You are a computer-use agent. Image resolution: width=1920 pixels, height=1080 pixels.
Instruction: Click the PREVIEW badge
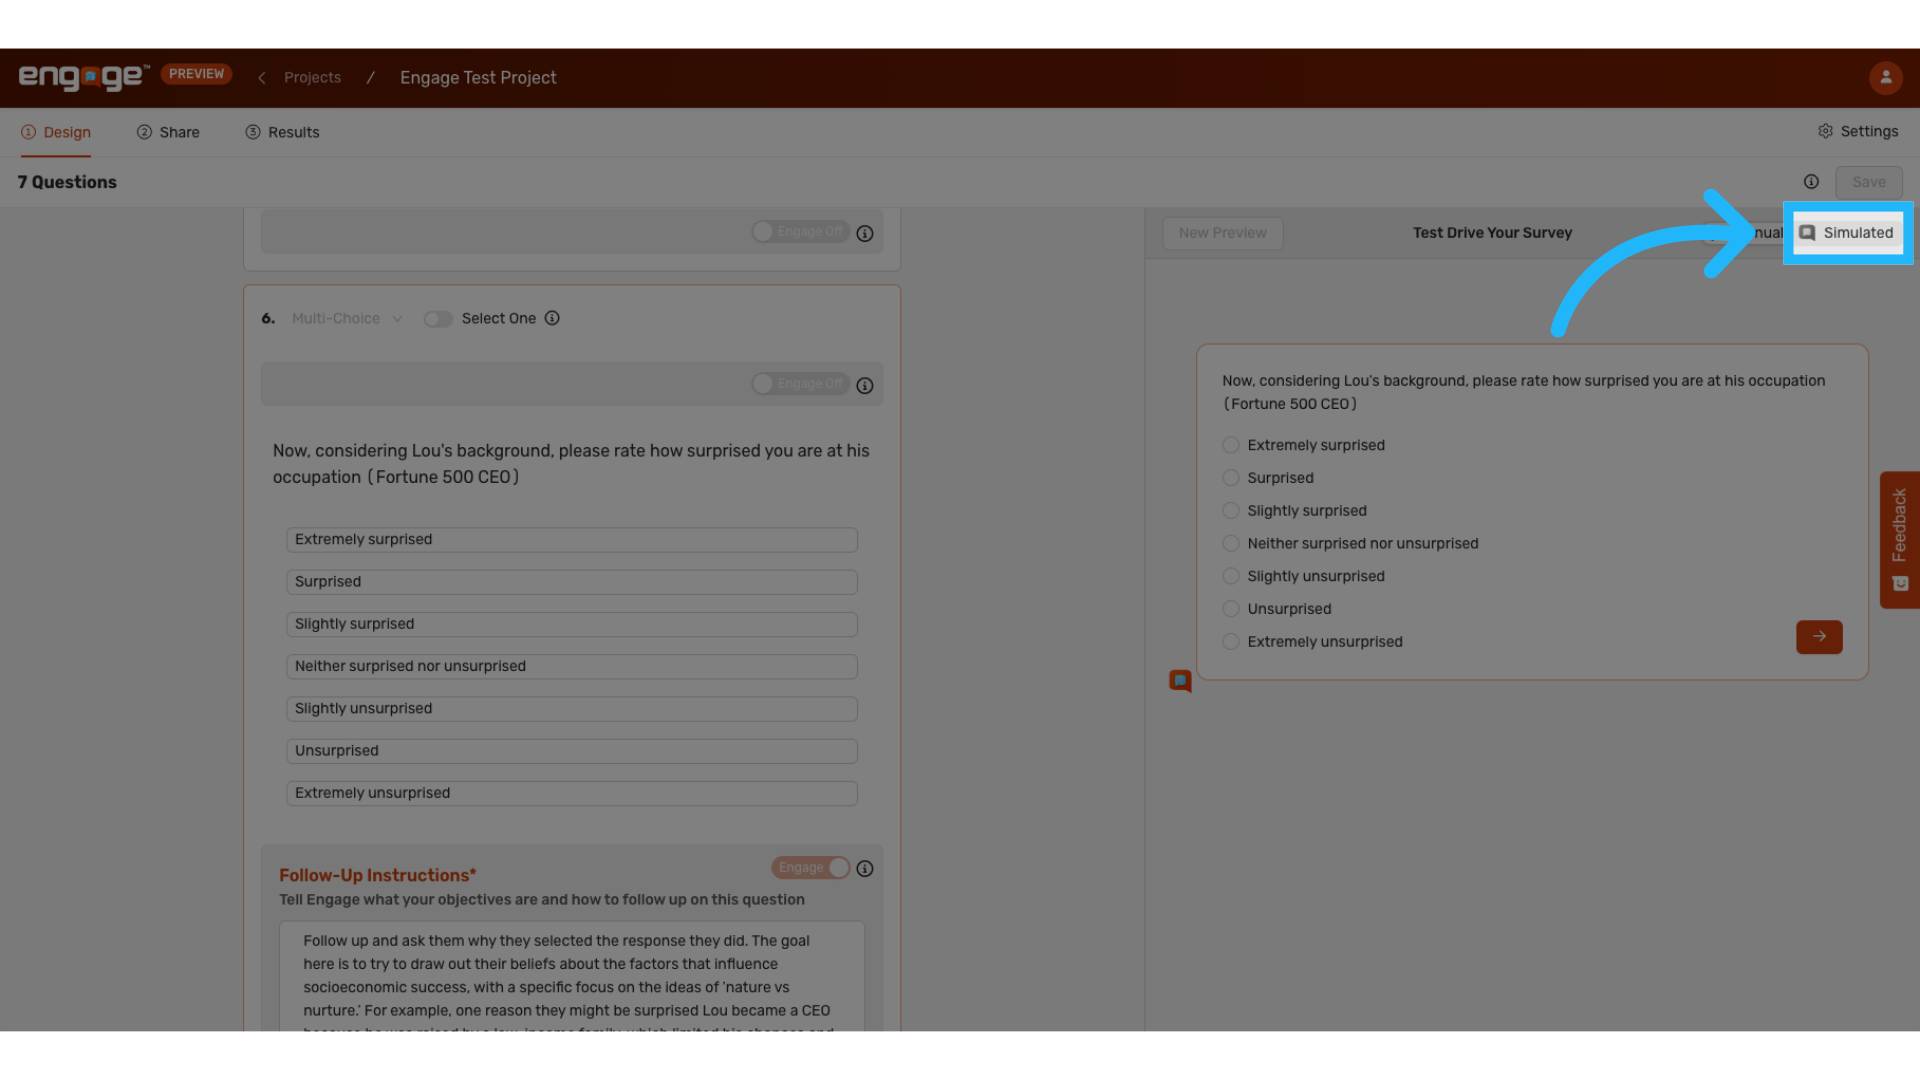click(196, 74)
